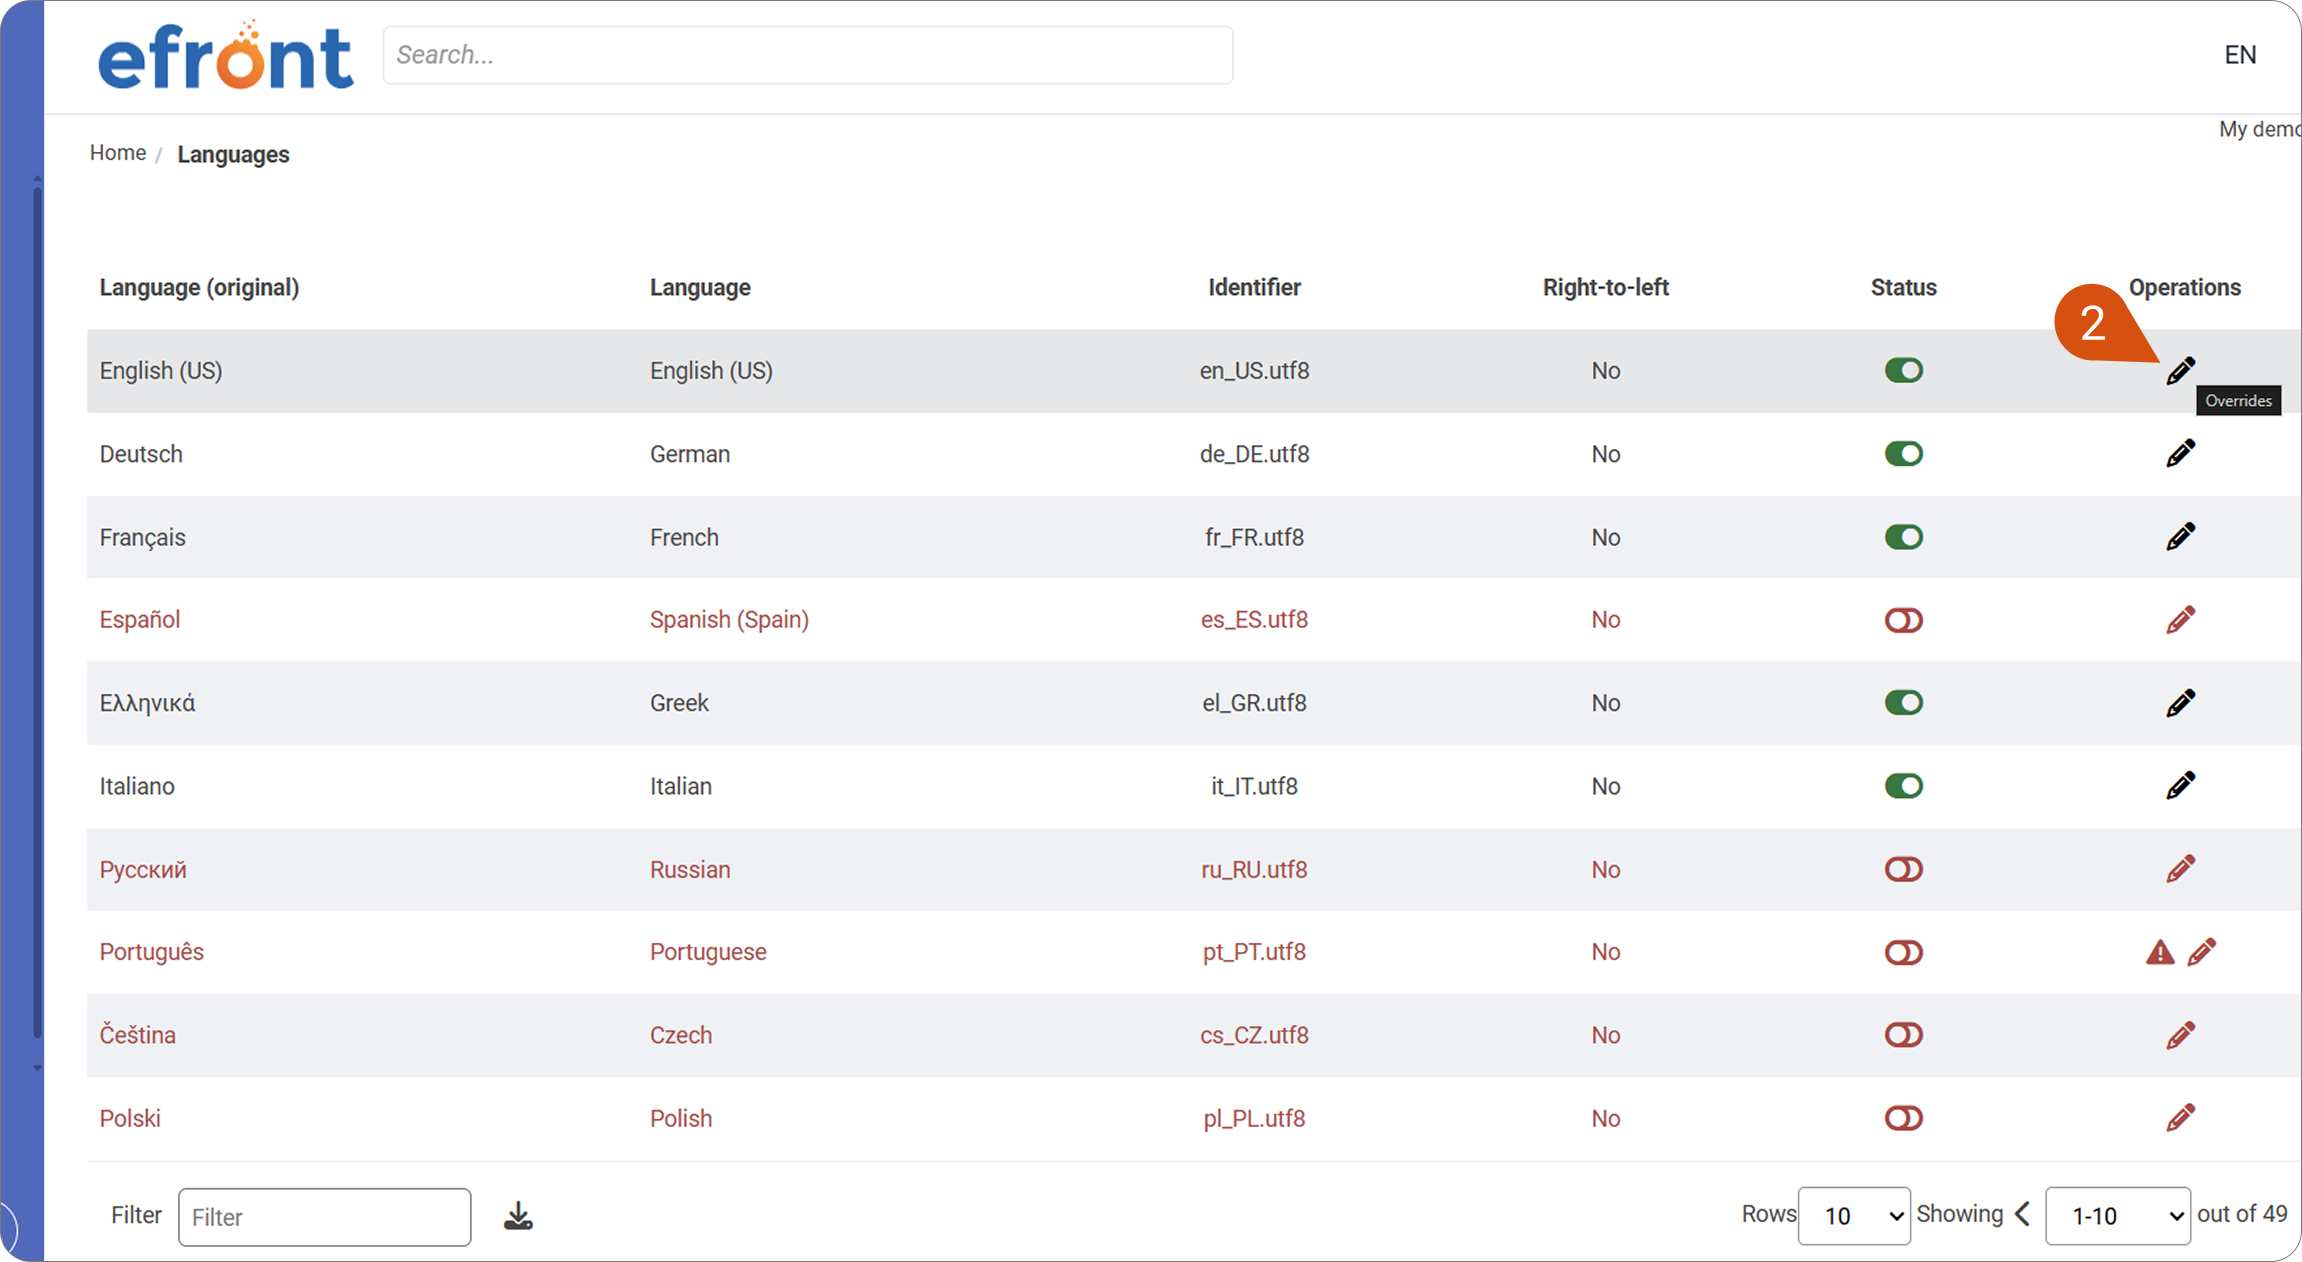Go to previous page arrow

[2022, 1214]
